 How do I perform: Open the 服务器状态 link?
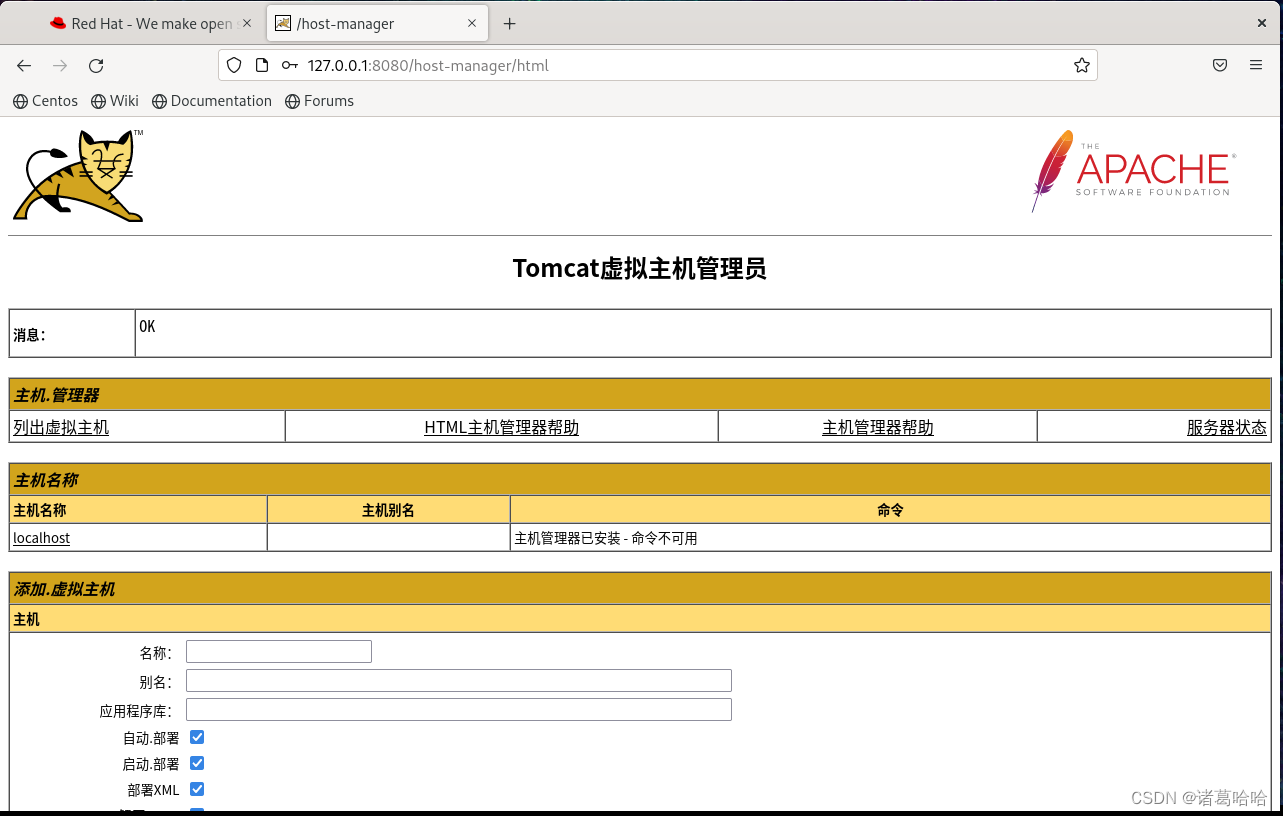(1226, 427)
